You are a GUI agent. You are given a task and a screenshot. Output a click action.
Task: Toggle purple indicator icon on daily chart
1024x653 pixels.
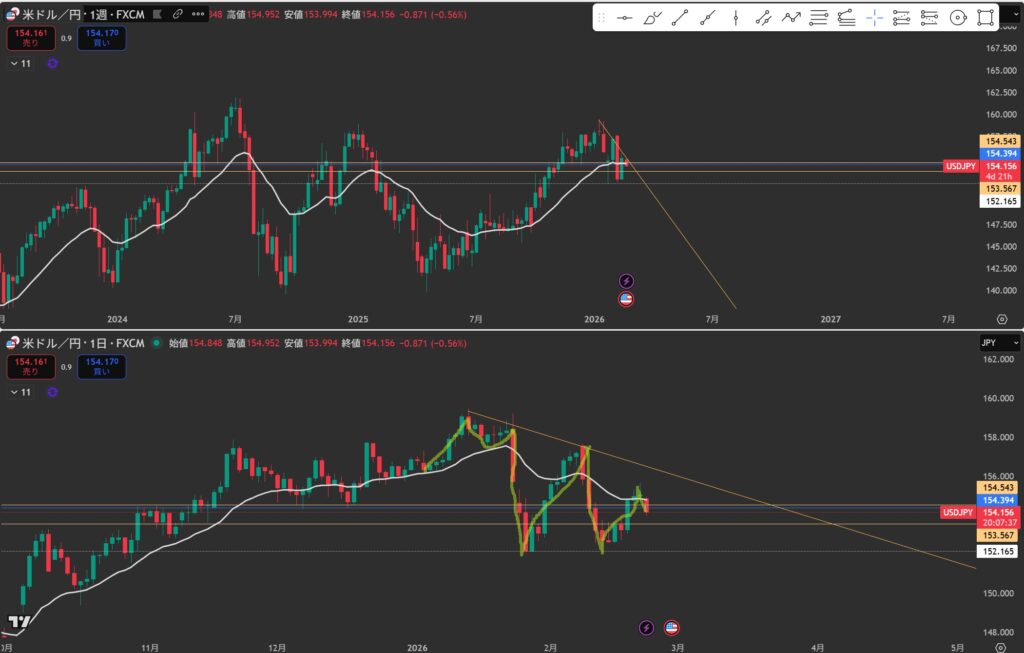[x=52, y=392]
